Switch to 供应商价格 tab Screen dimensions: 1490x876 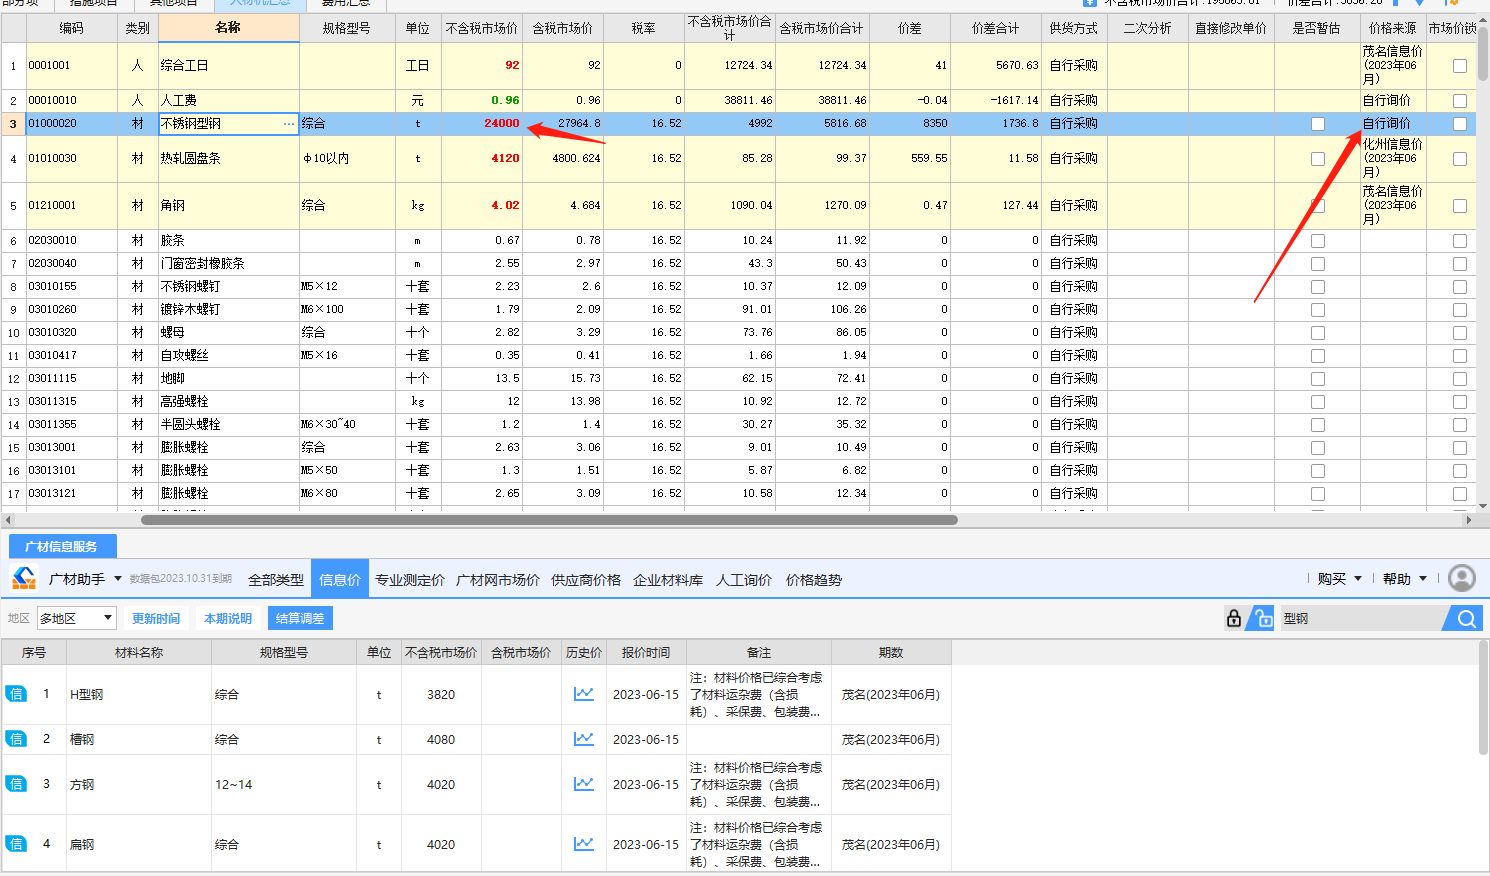(x=586, y=580)
